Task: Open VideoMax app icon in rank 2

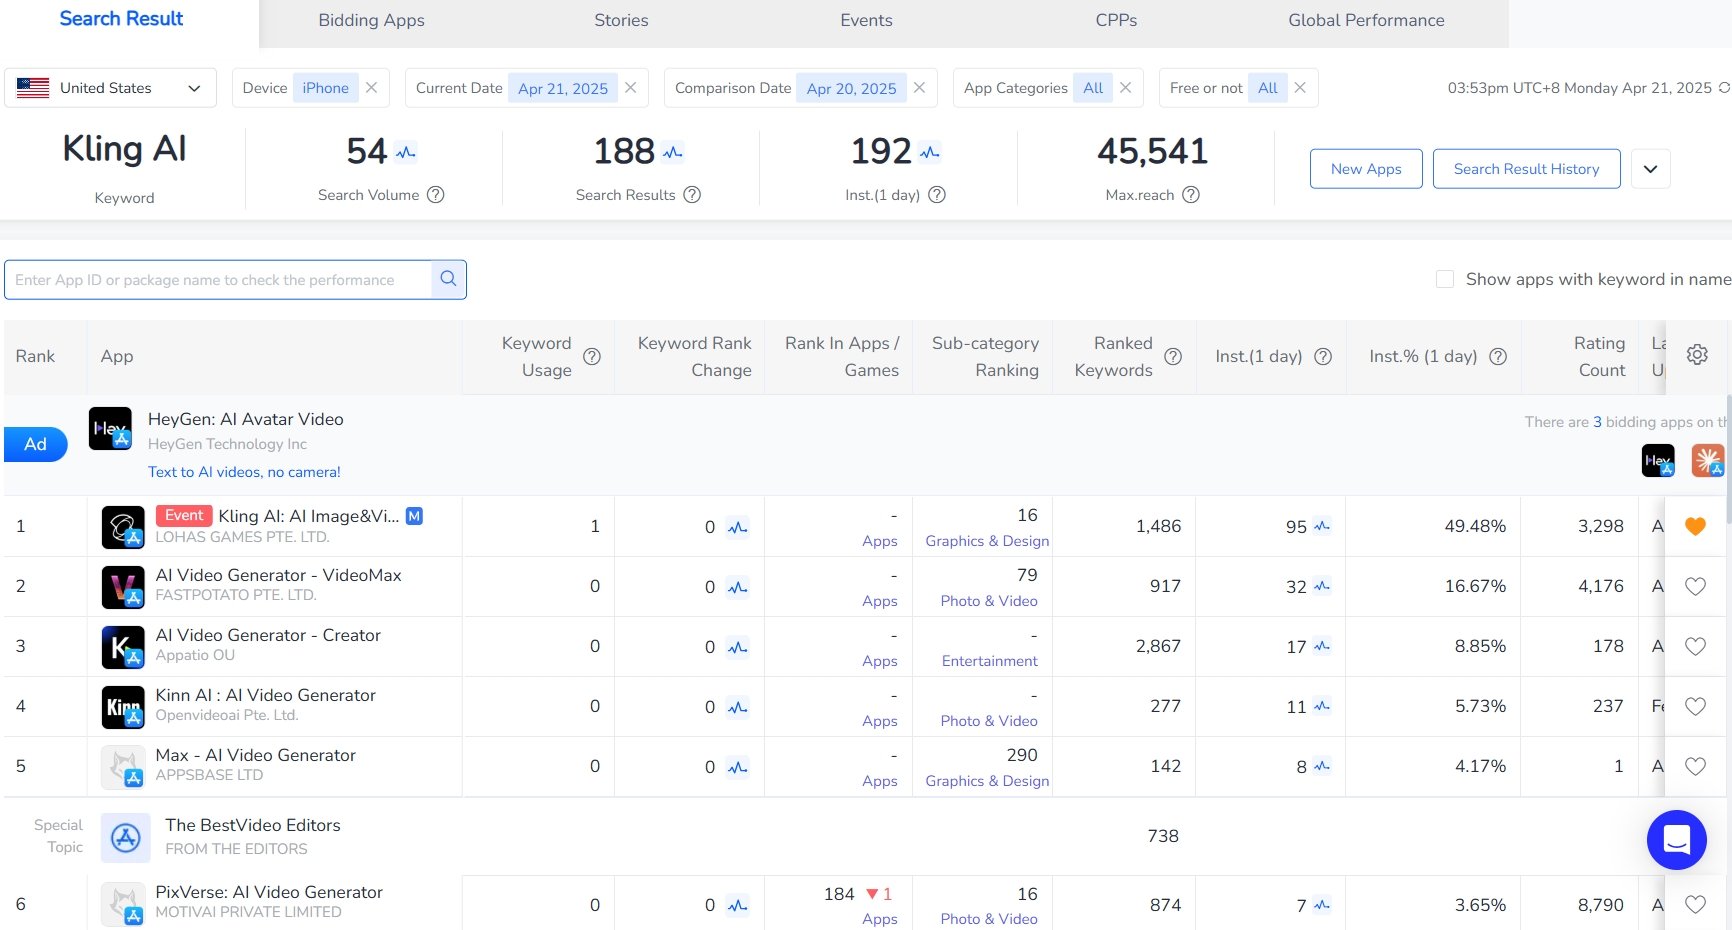Action: tap(123, 587)
